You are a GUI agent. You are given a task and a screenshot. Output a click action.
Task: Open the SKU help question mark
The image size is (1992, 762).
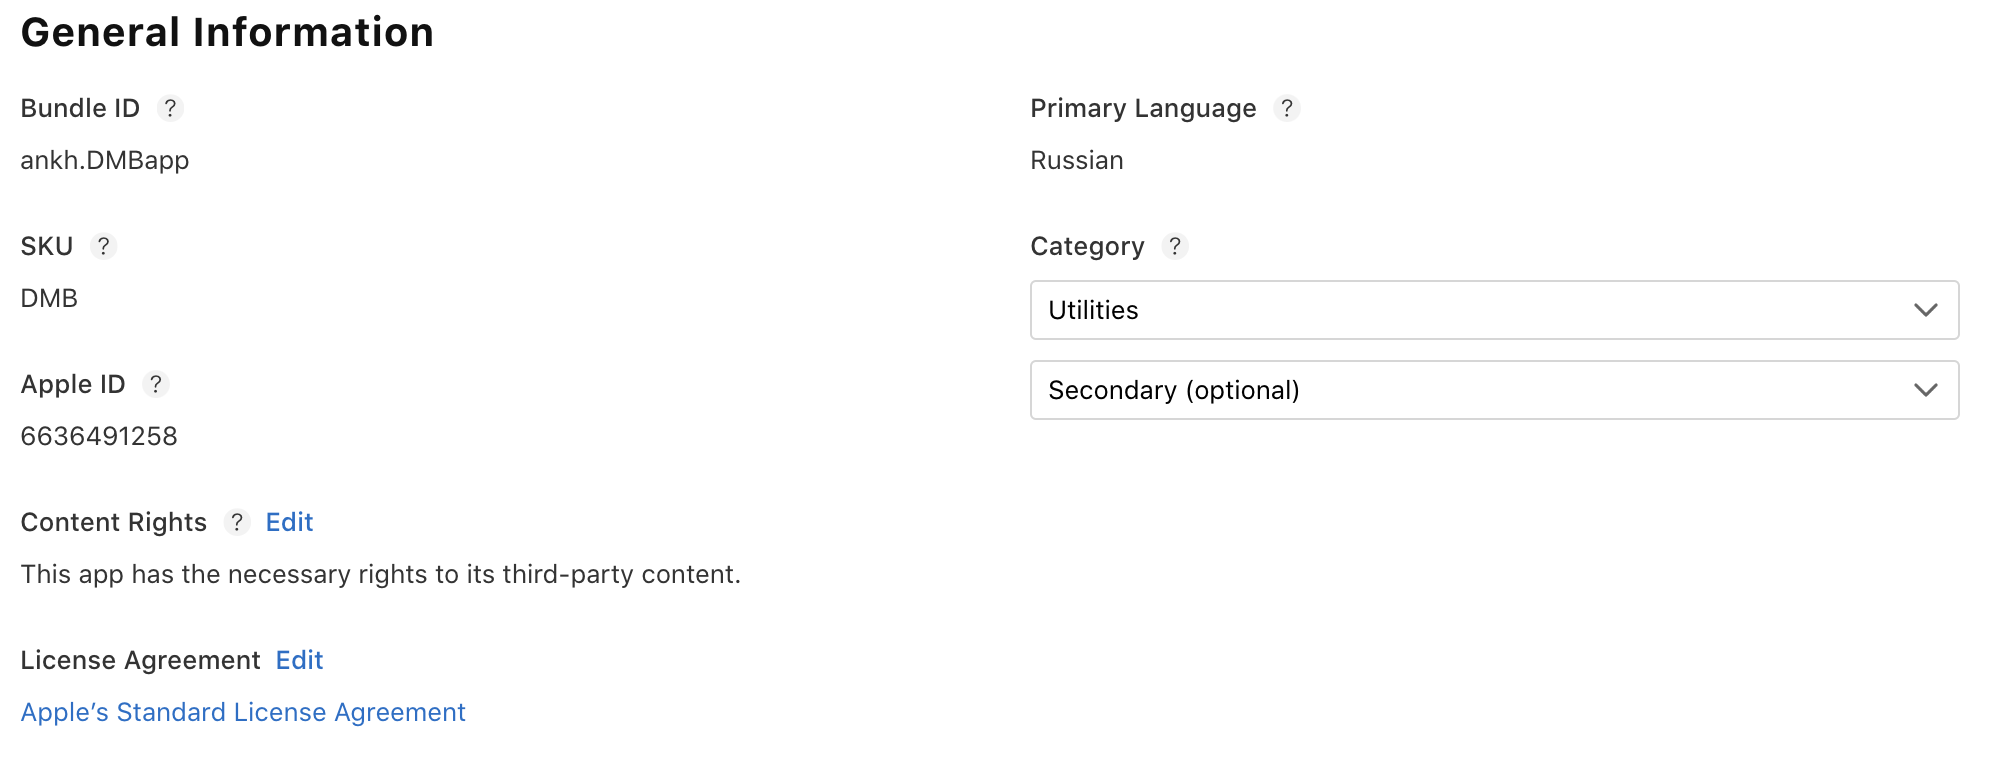(x=103, y=246)
